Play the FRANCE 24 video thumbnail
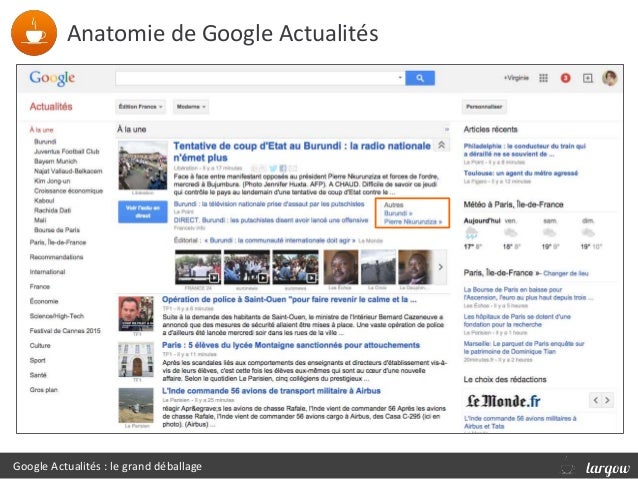 tap(198, 267)
